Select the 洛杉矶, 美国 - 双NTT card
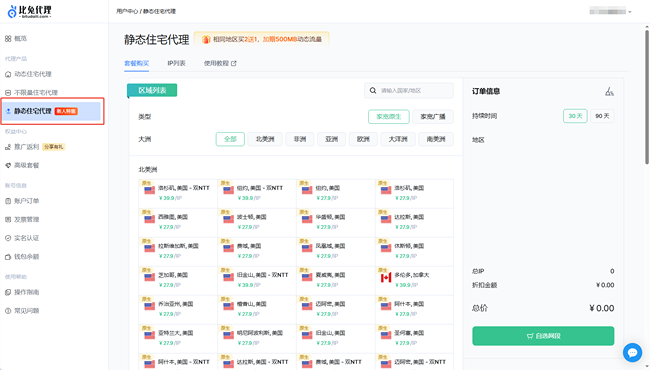 point(178,194)
